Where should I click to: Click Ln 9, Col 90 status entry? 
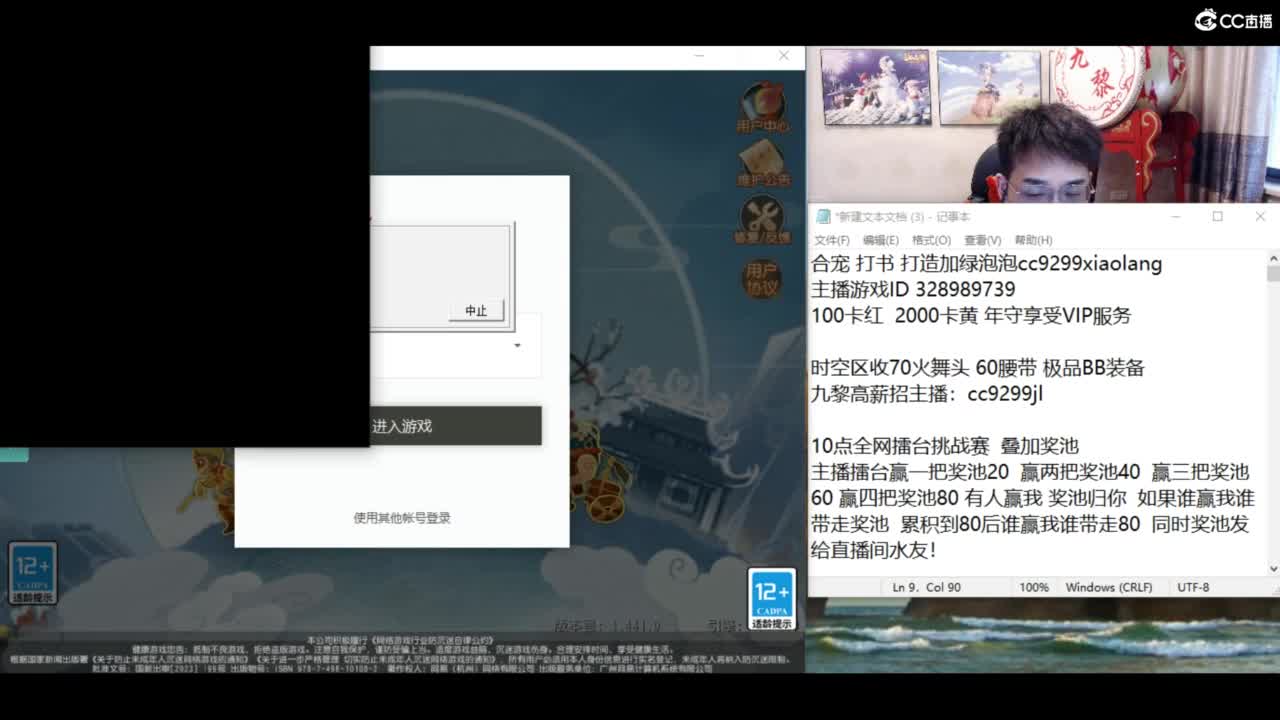coord(926,587)
